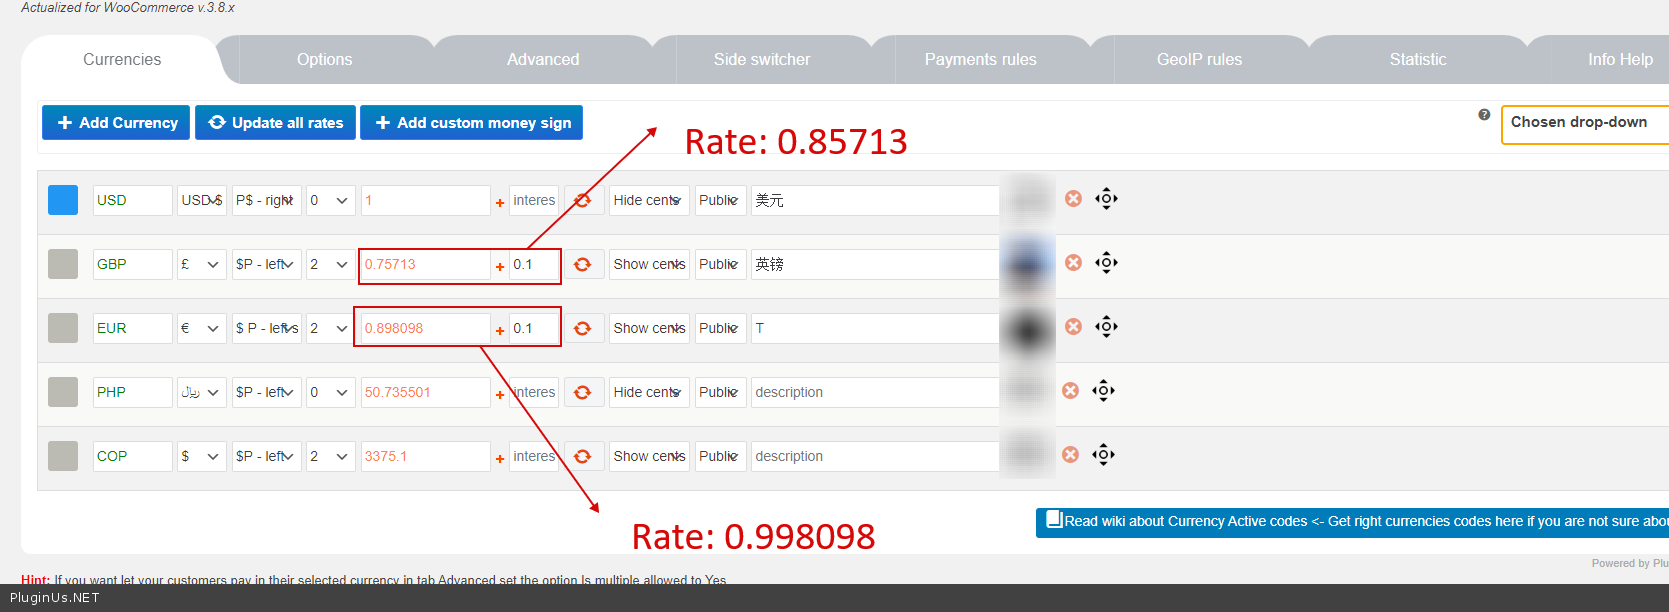Viewport: 1669px width, 612px height.
Task: Remove the EUR currency with red X
Action: pos(1073,327)
